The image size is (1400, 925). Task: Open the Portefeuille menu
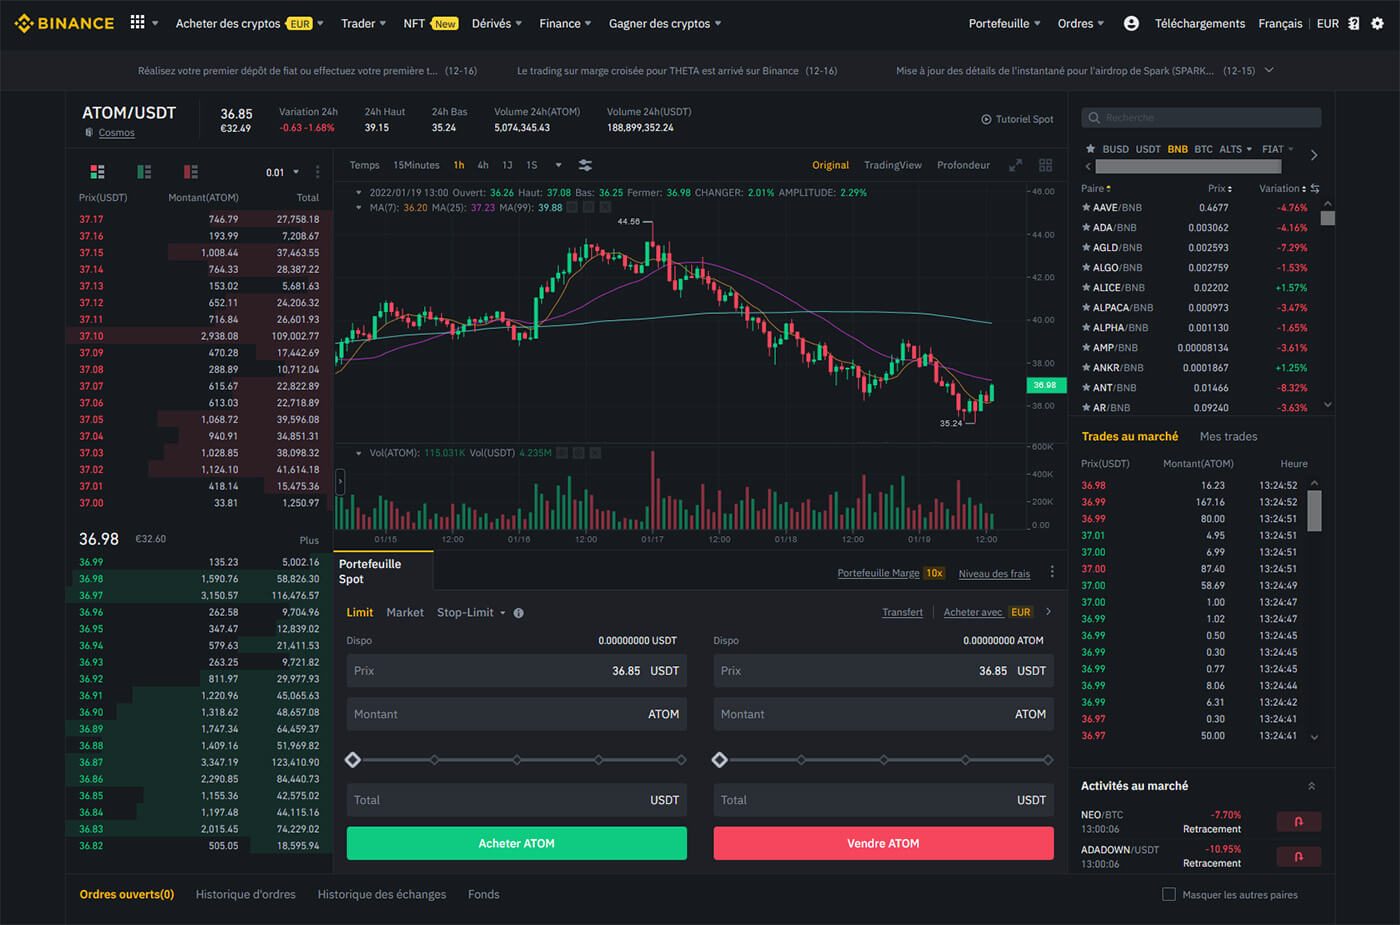coord(1004,23)
